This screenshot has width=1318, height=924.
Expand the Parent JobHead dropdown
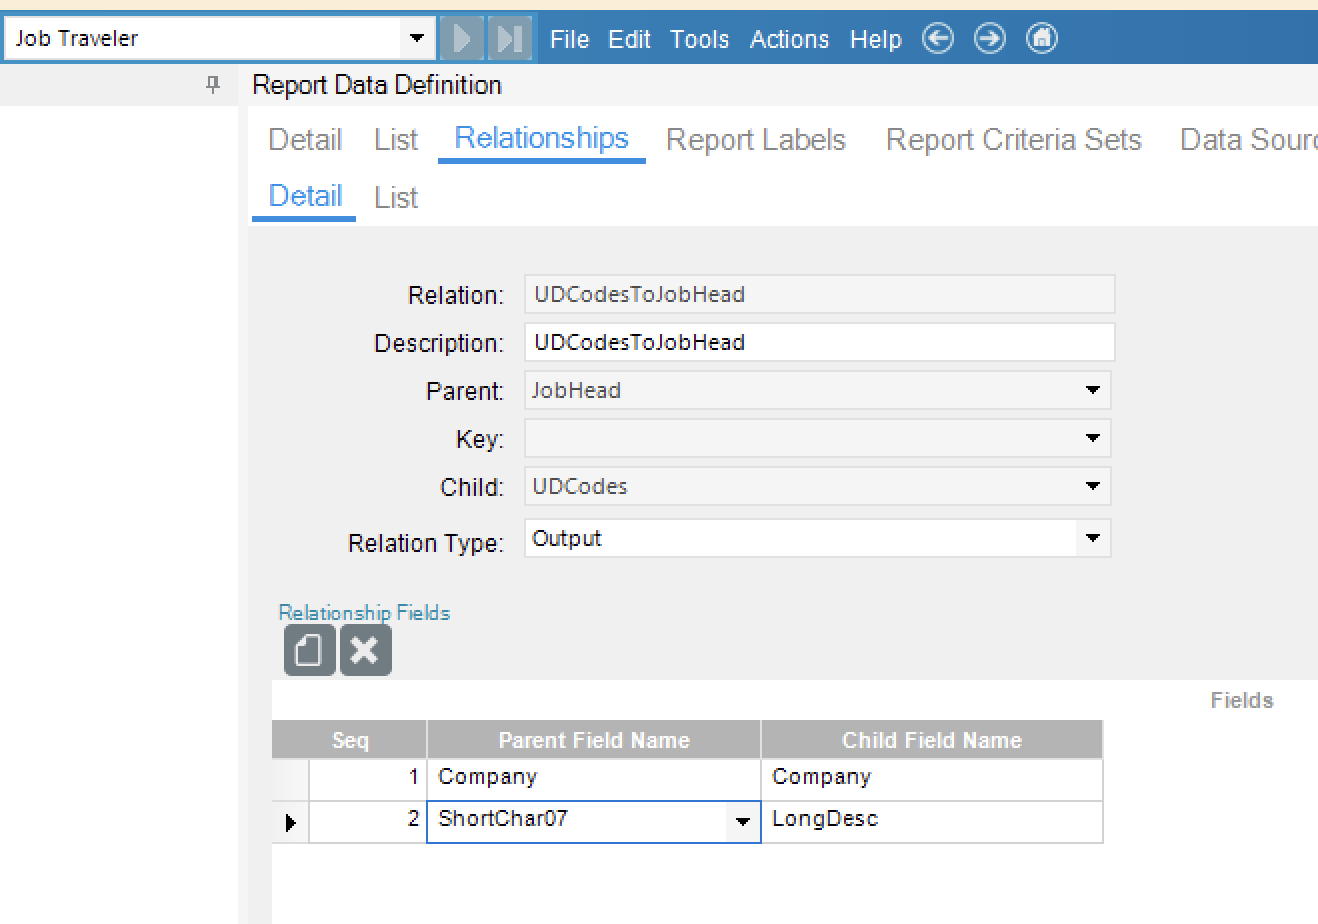point(1092,390)
